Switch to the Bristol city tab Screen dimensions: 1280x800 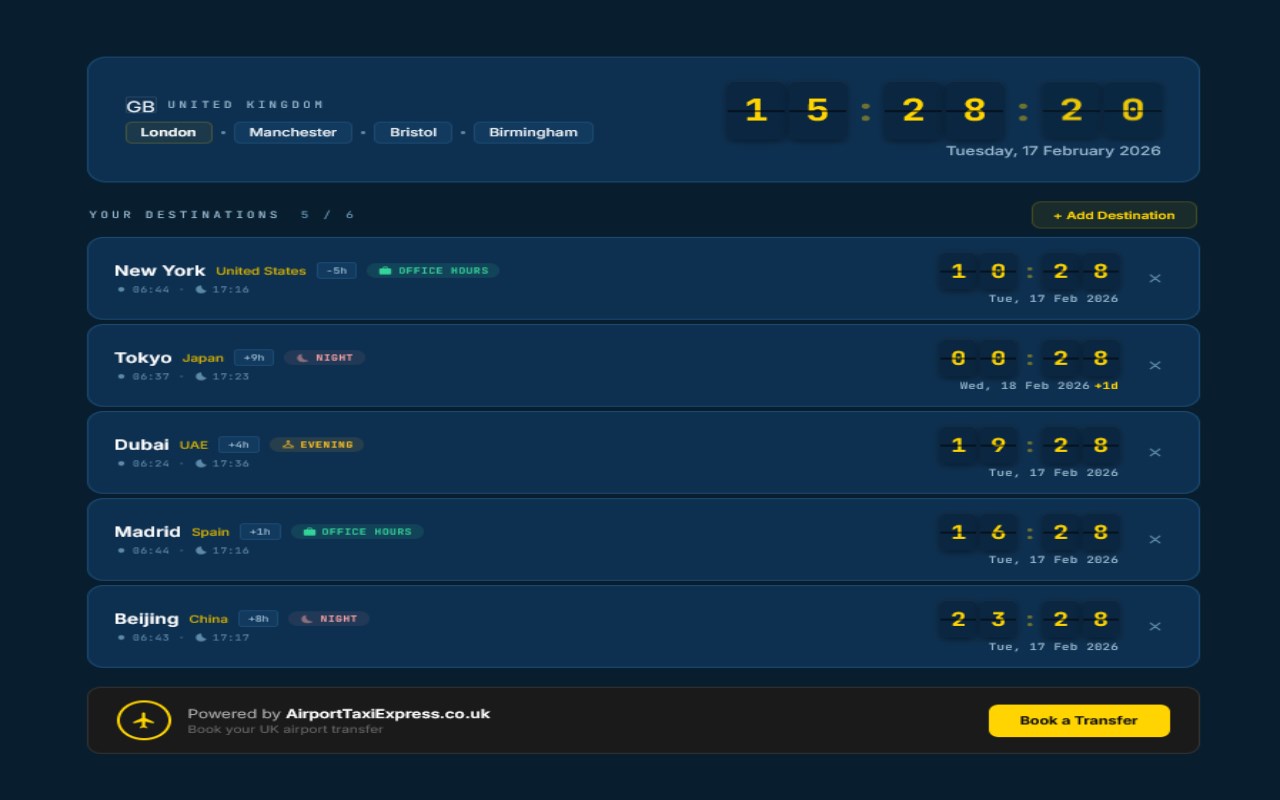pyautogui.click(x=413, y=132)
